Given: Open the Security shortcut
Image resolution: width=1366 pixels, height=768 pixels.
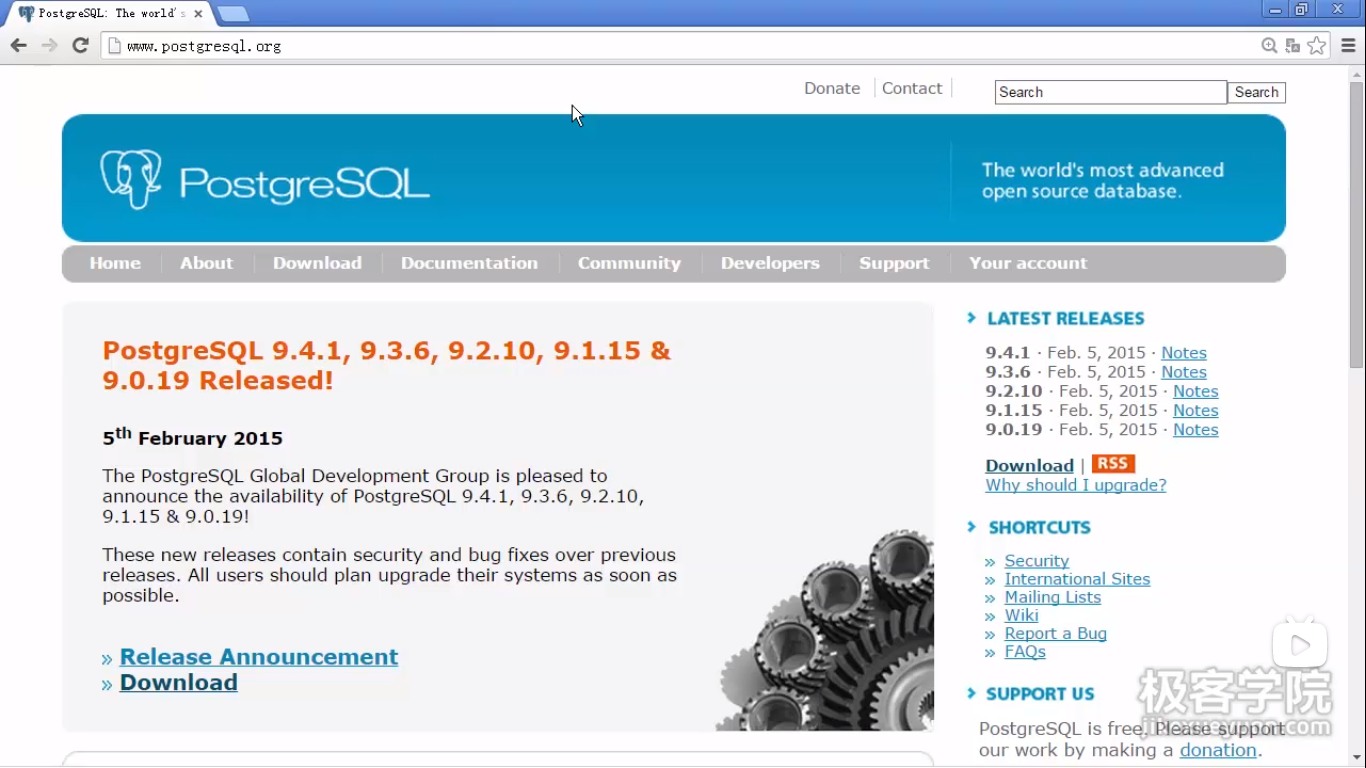Looking at the screenshot, I should point(1037,561).
